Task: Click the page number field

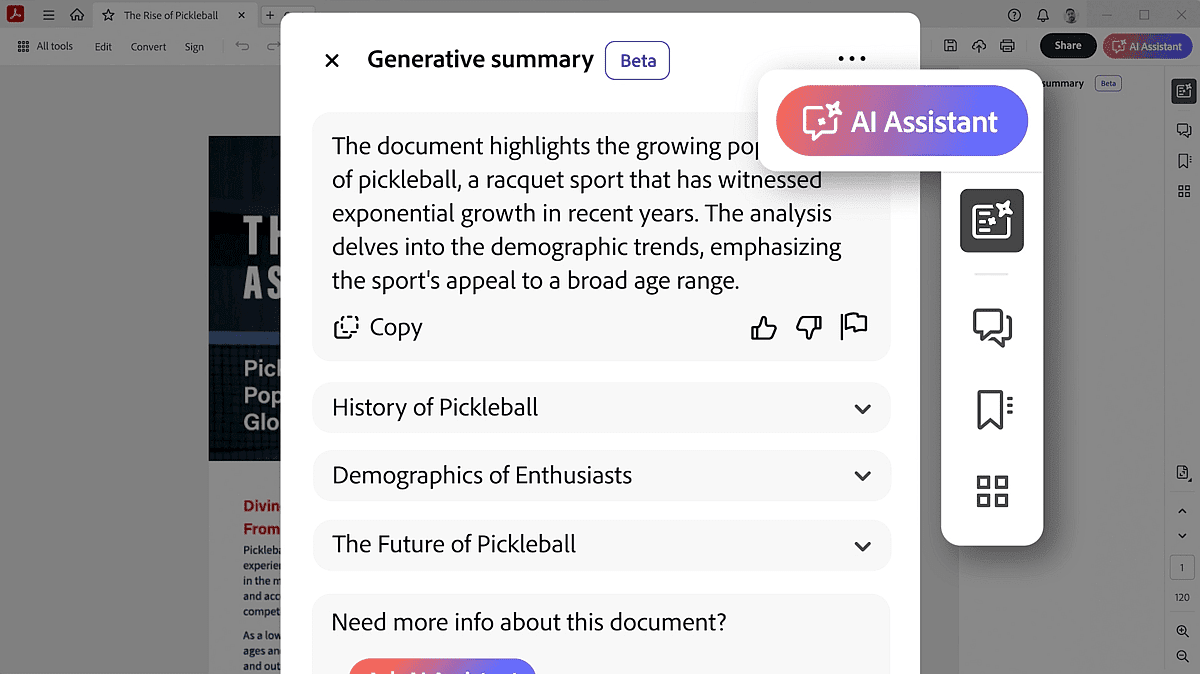Action: point(1181,568)
